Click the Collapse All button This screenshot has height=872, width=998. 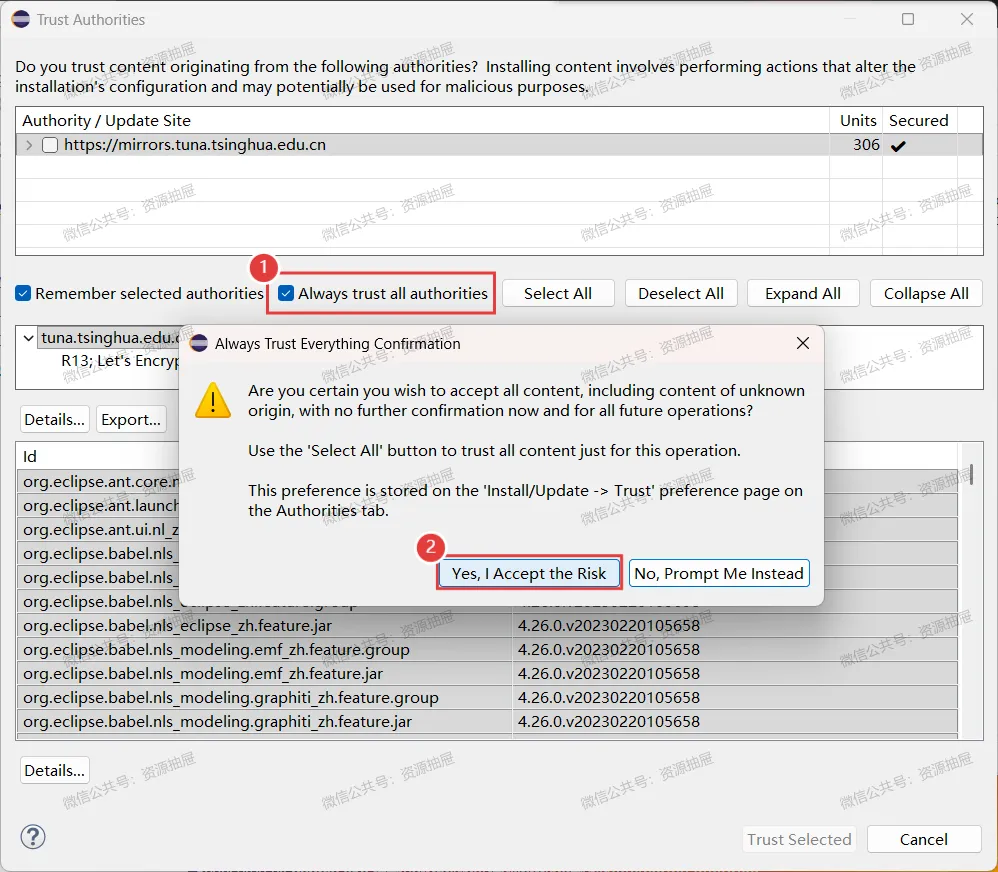(926, 293)
